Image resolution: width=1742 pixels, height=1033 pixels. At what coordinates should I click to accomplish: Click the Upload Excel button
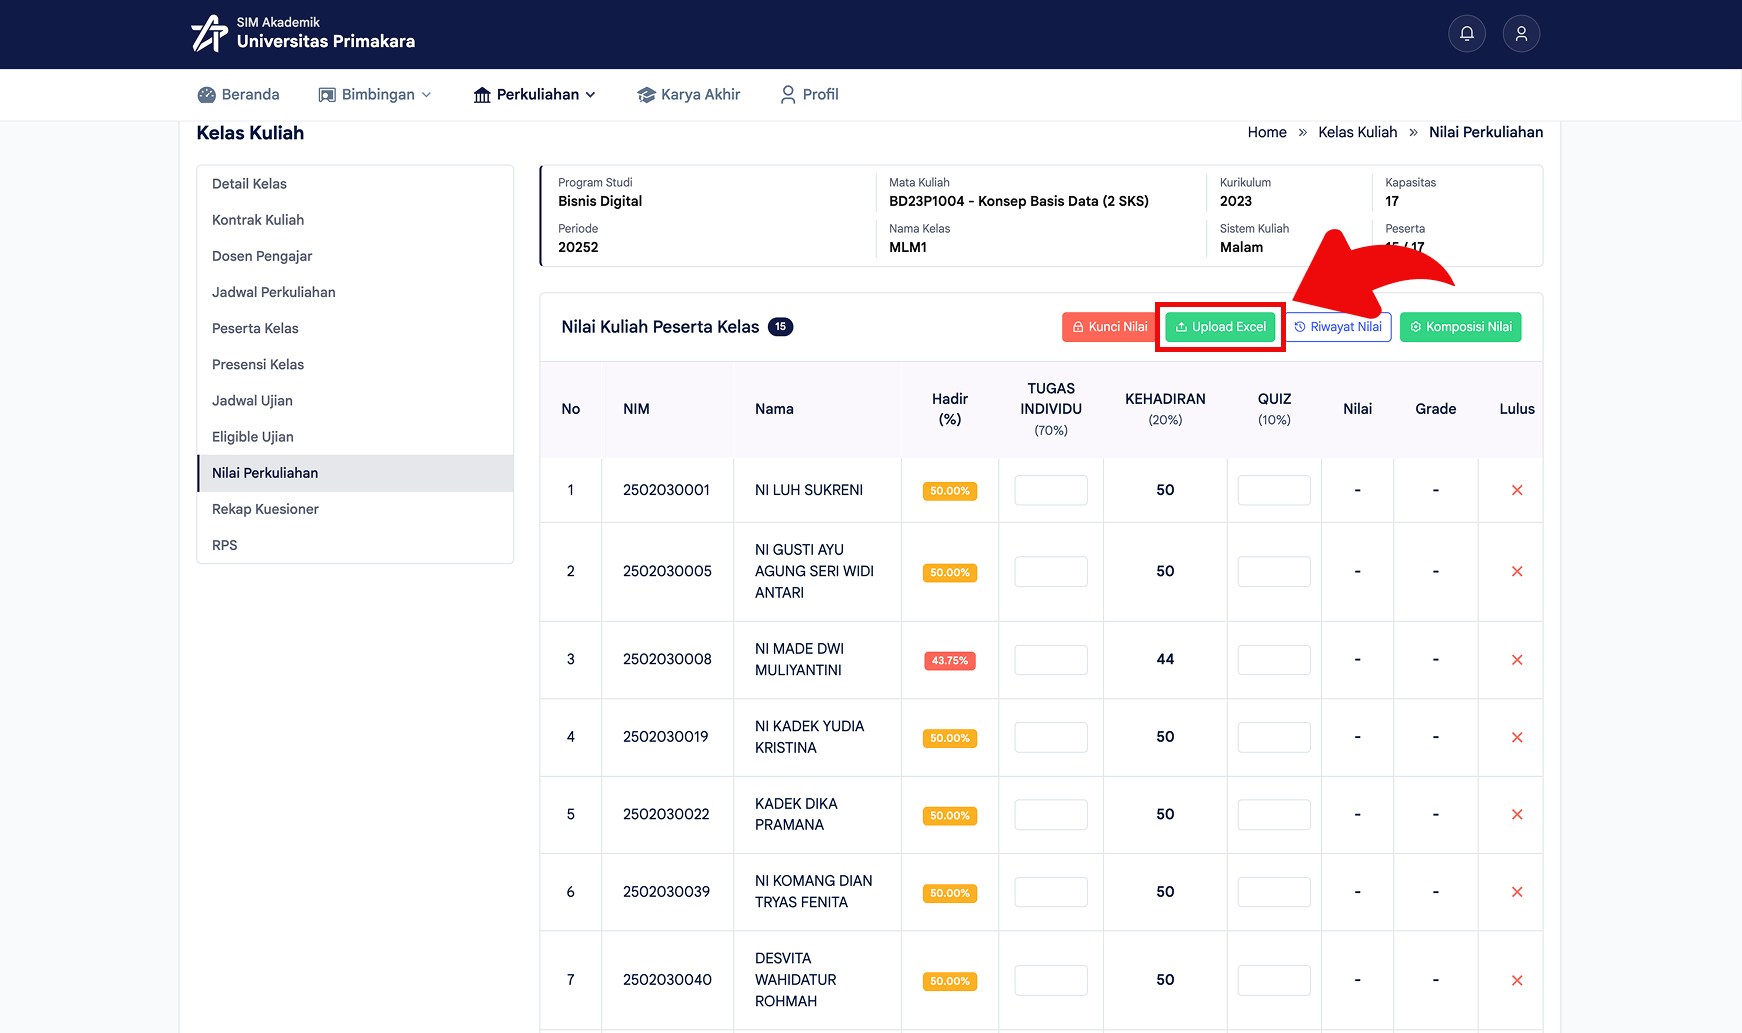click(x=1220, y=327)
